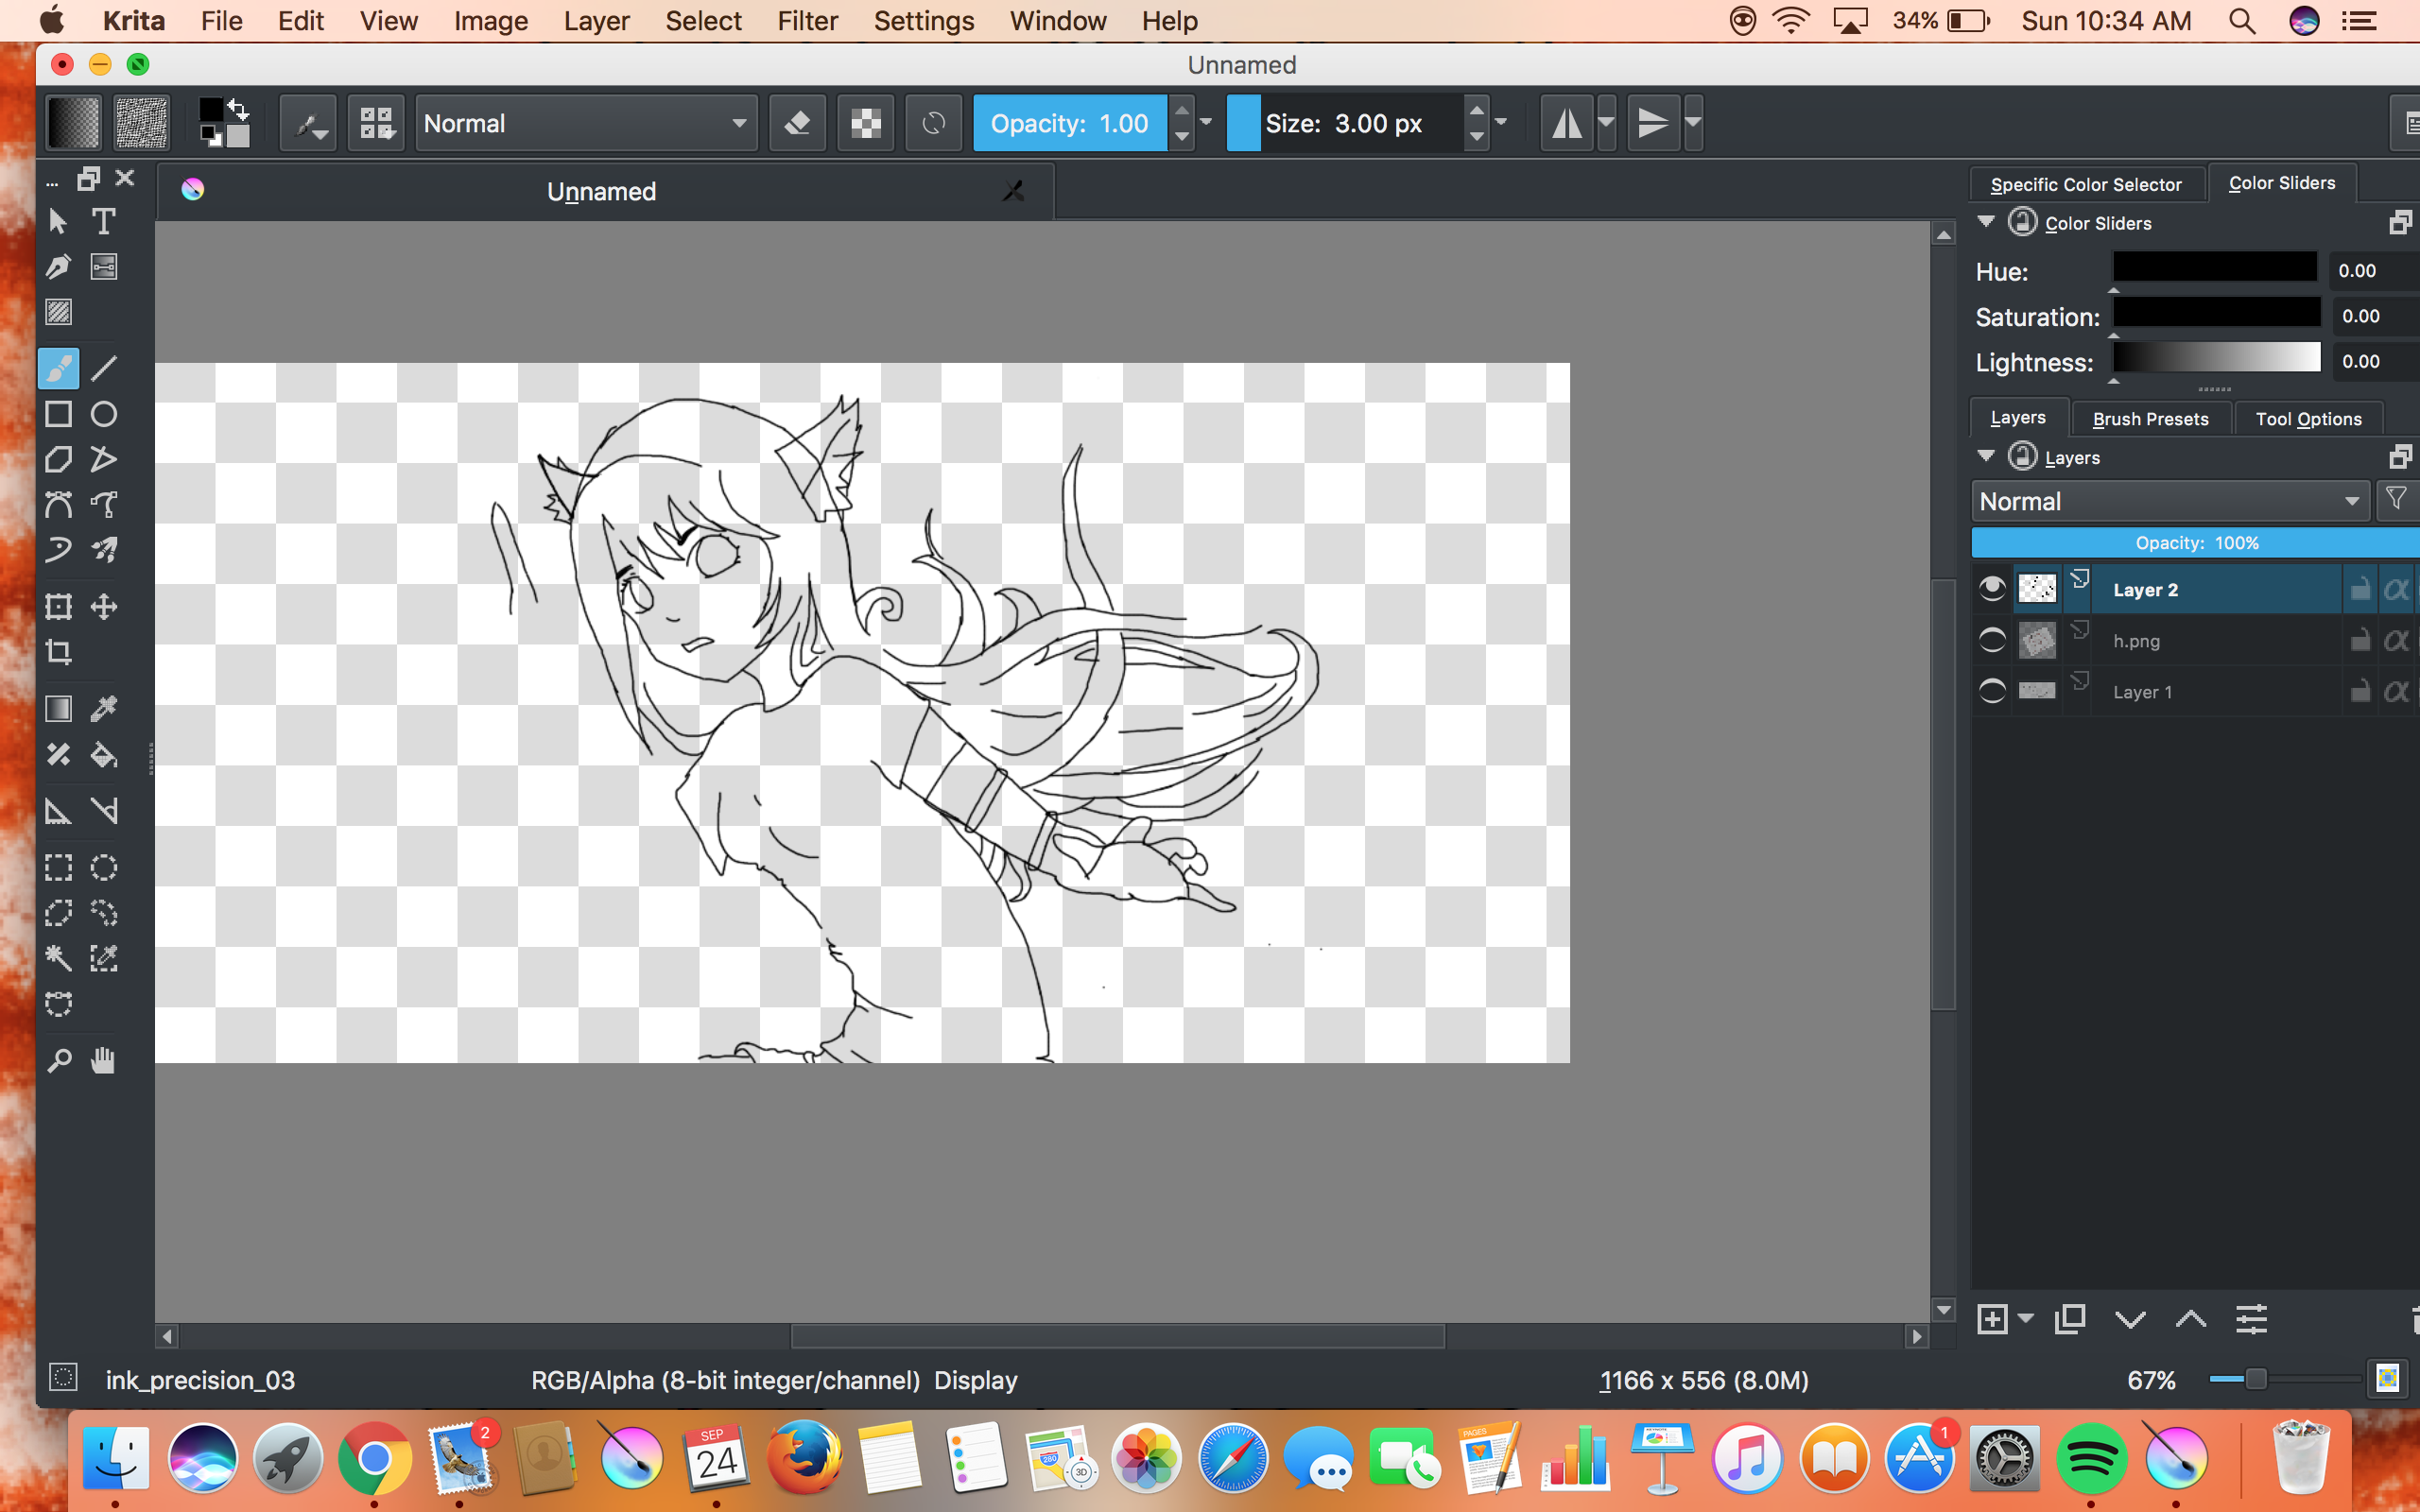This screenshot has width=2420, height=1512.
Task: Select the shape selection arrow tool
Action: tap(58, 221)
